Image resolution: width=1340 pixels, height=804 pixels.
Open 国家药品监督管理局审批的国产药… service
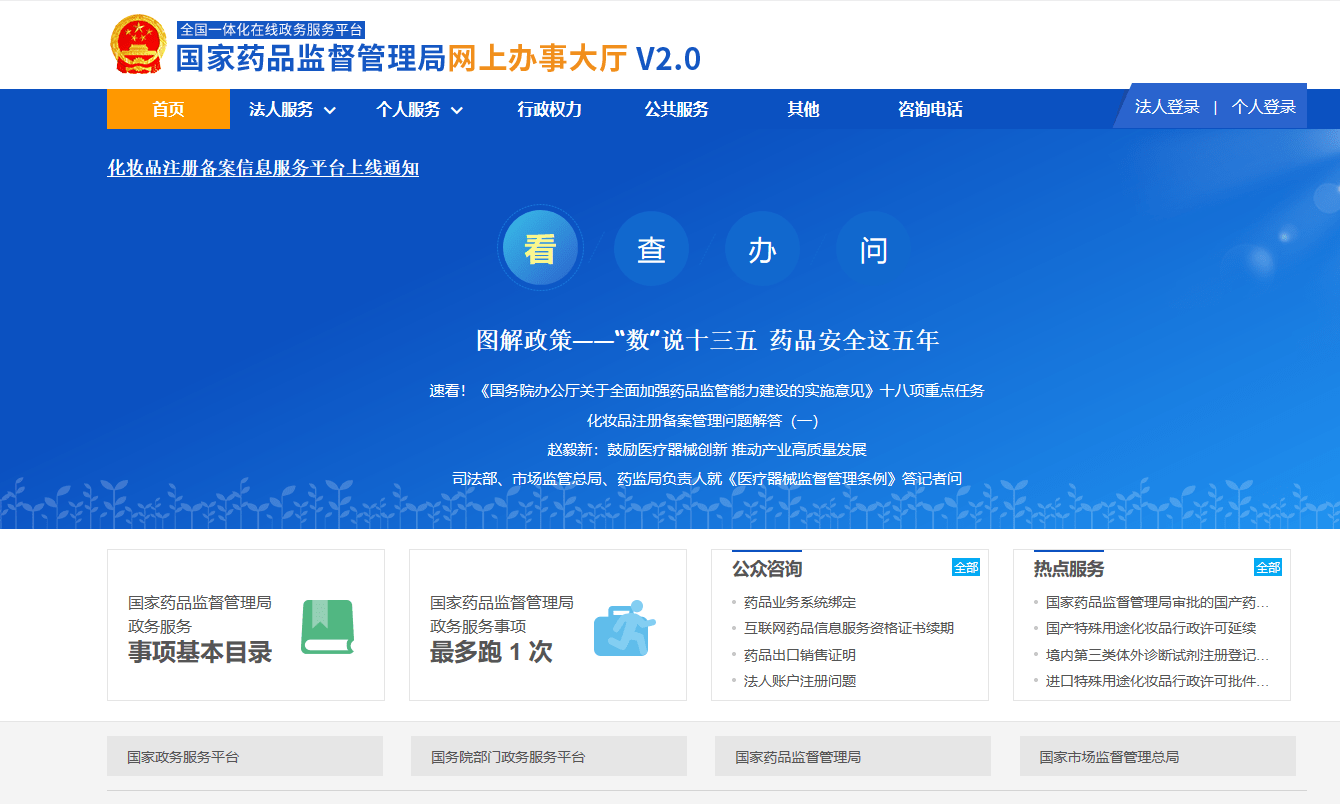click(x=1157, y=603)
